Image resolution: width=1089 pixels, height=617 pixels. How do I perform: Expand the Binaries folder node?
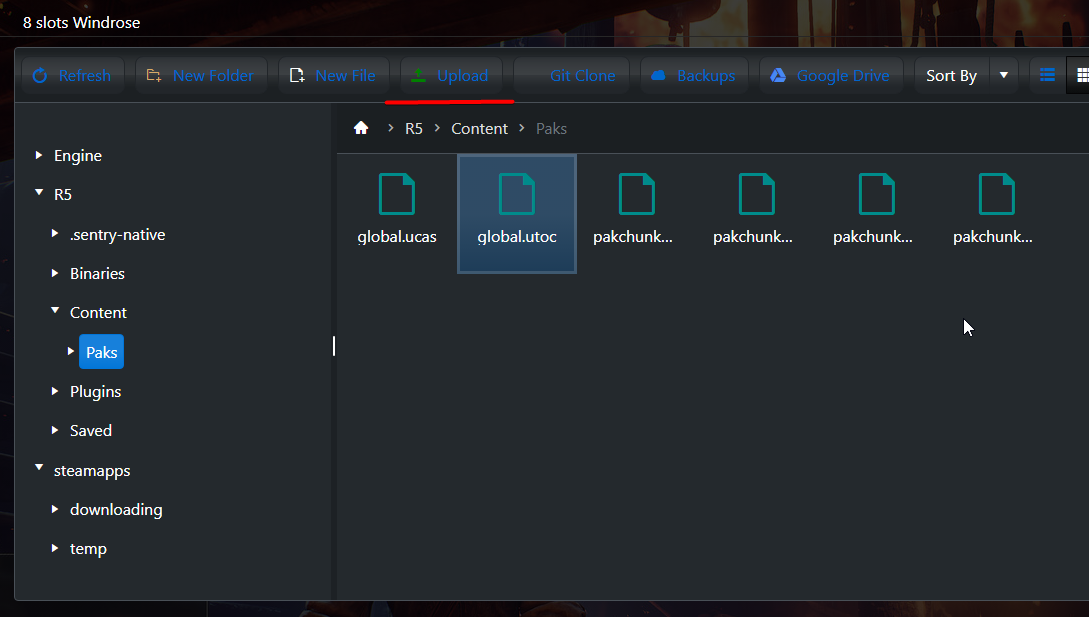[x=55, y=273]
